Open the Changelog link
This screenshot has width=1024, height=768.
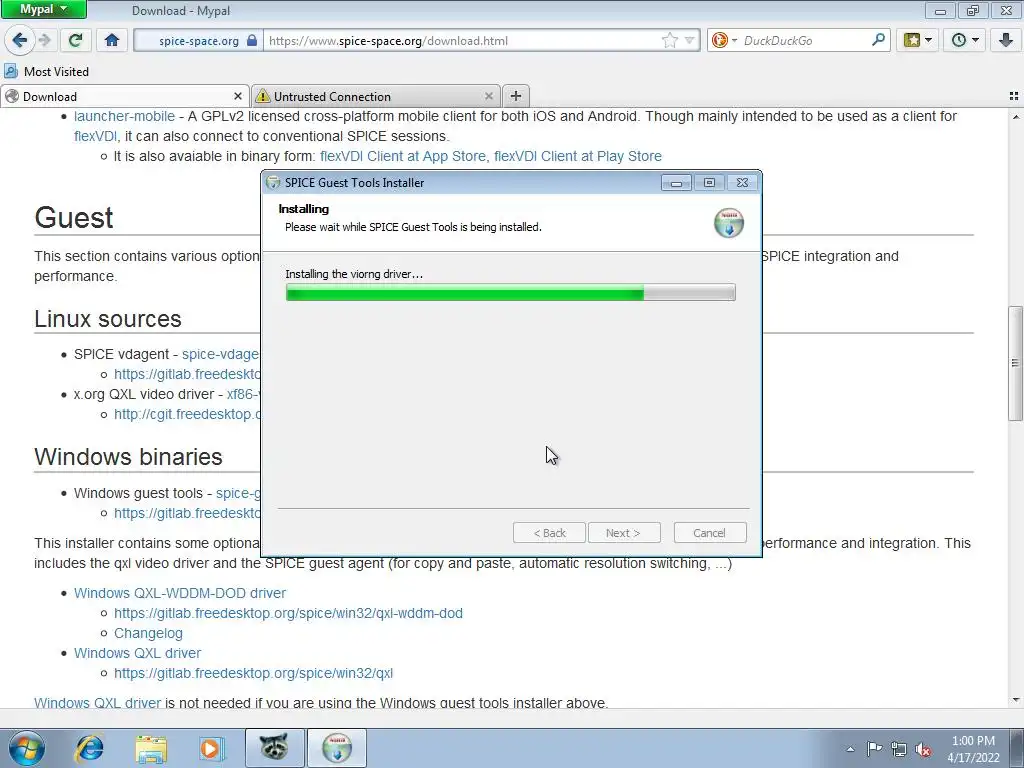click(148, 633)
